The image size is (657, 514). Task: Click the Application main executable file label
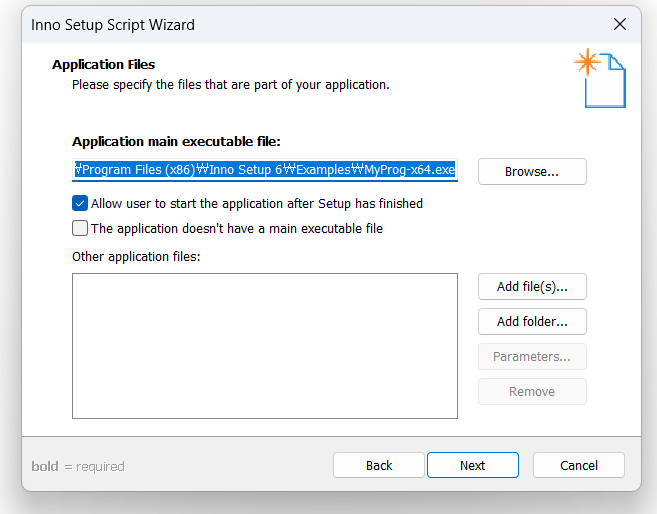[176, 142]
